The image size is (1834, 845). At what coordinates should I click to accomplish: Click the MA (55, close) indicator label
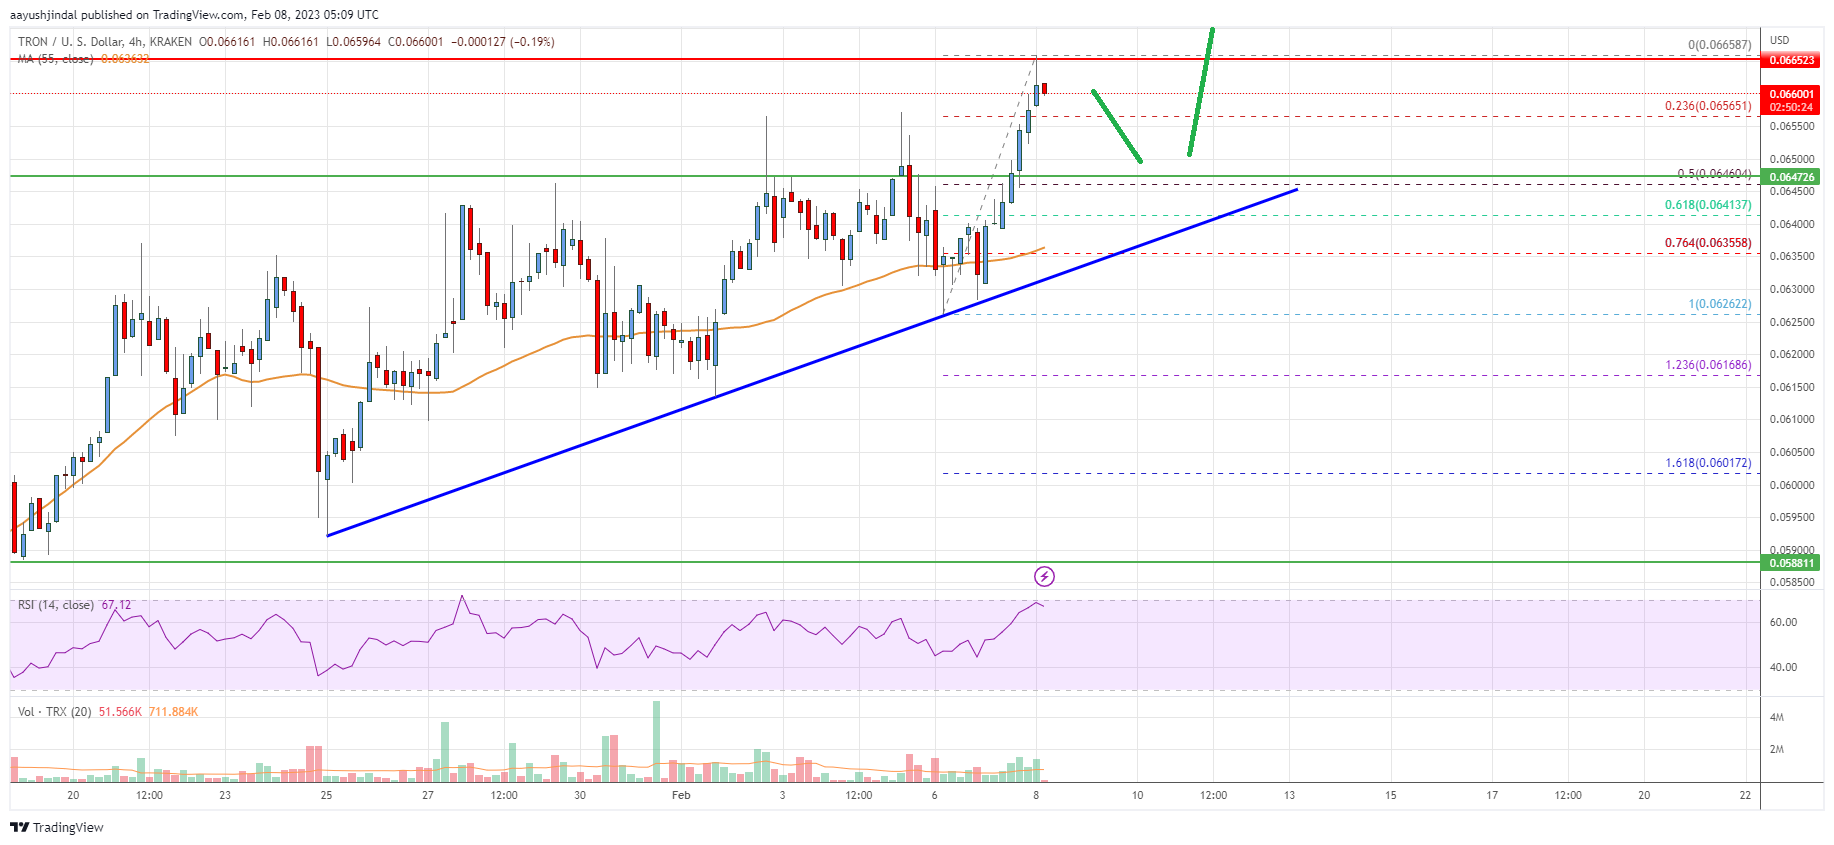pos(56,59)
